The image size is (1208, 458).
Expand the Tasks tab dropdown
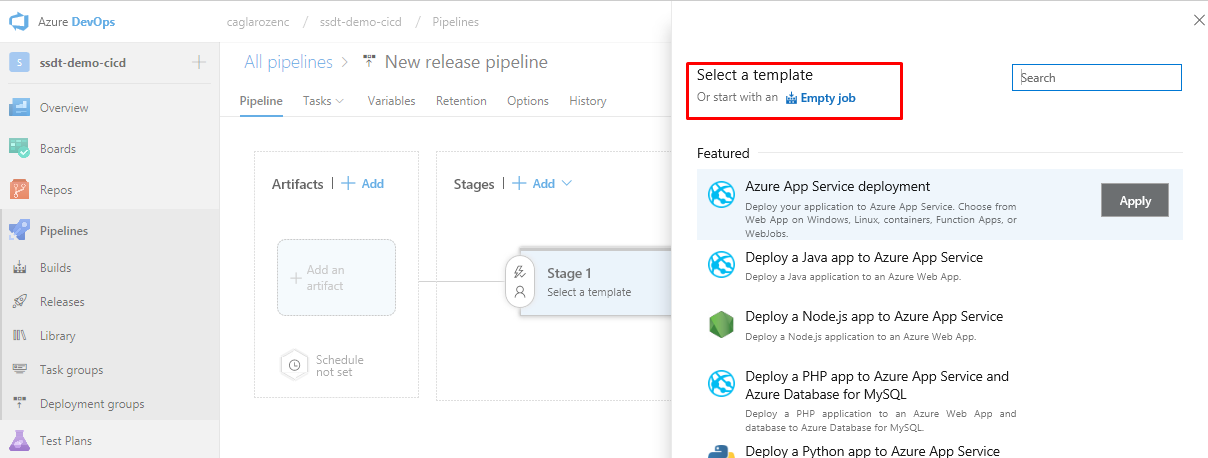[x=339, y=101]
